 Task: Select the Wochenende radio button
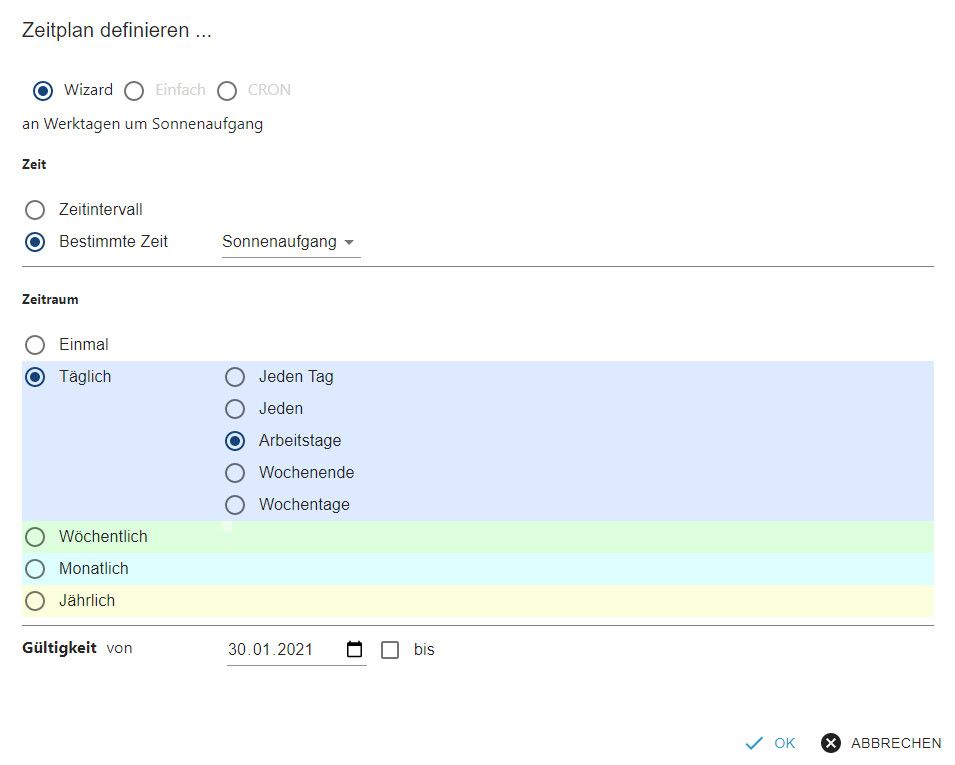tap(234, 473)
